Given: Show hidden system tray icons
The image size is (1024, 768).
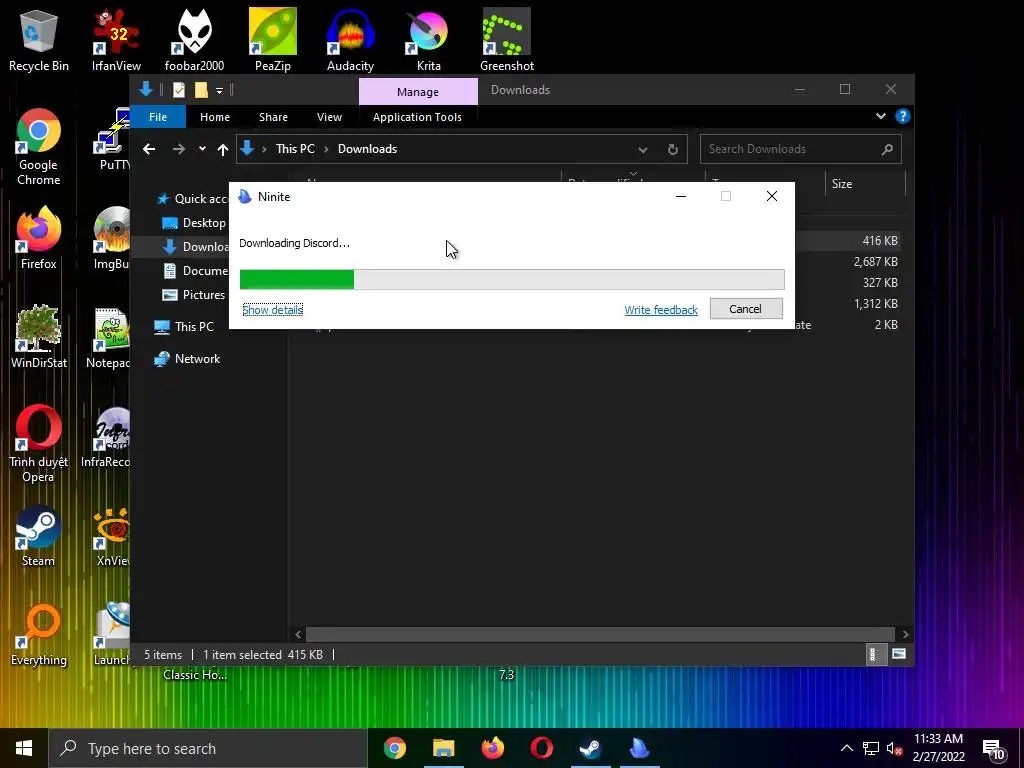Looking at the screenshot, I should (x=846, y=749).
